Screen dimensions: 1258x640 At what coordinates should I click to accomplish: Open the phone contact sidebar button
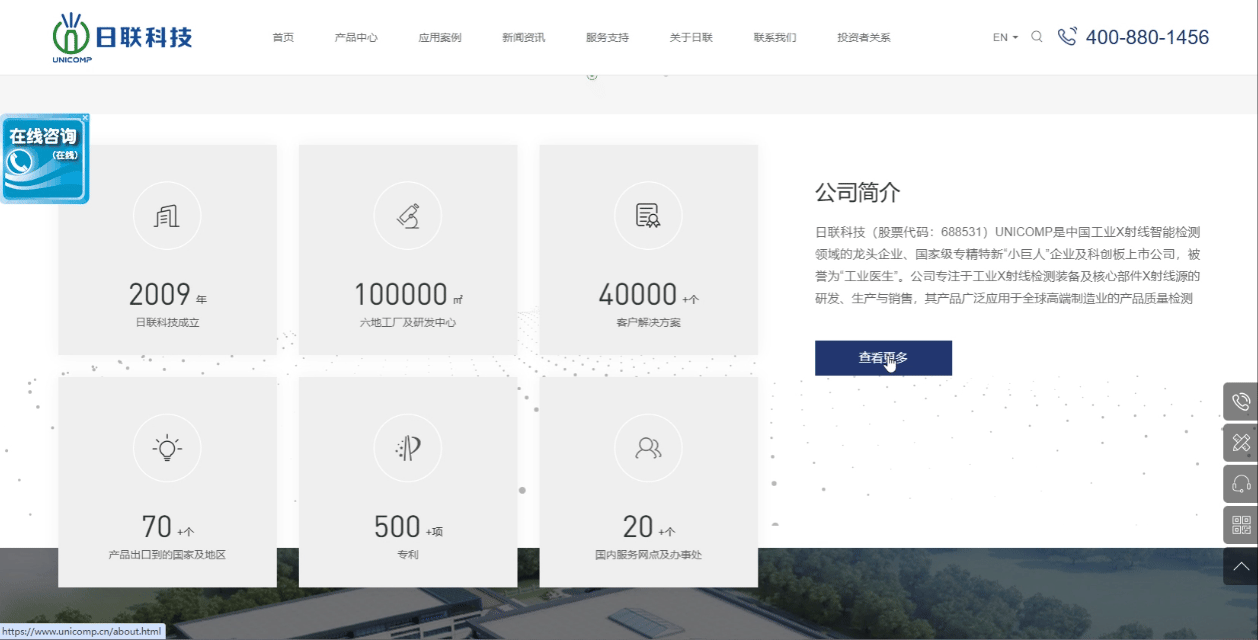point(1241,402)
